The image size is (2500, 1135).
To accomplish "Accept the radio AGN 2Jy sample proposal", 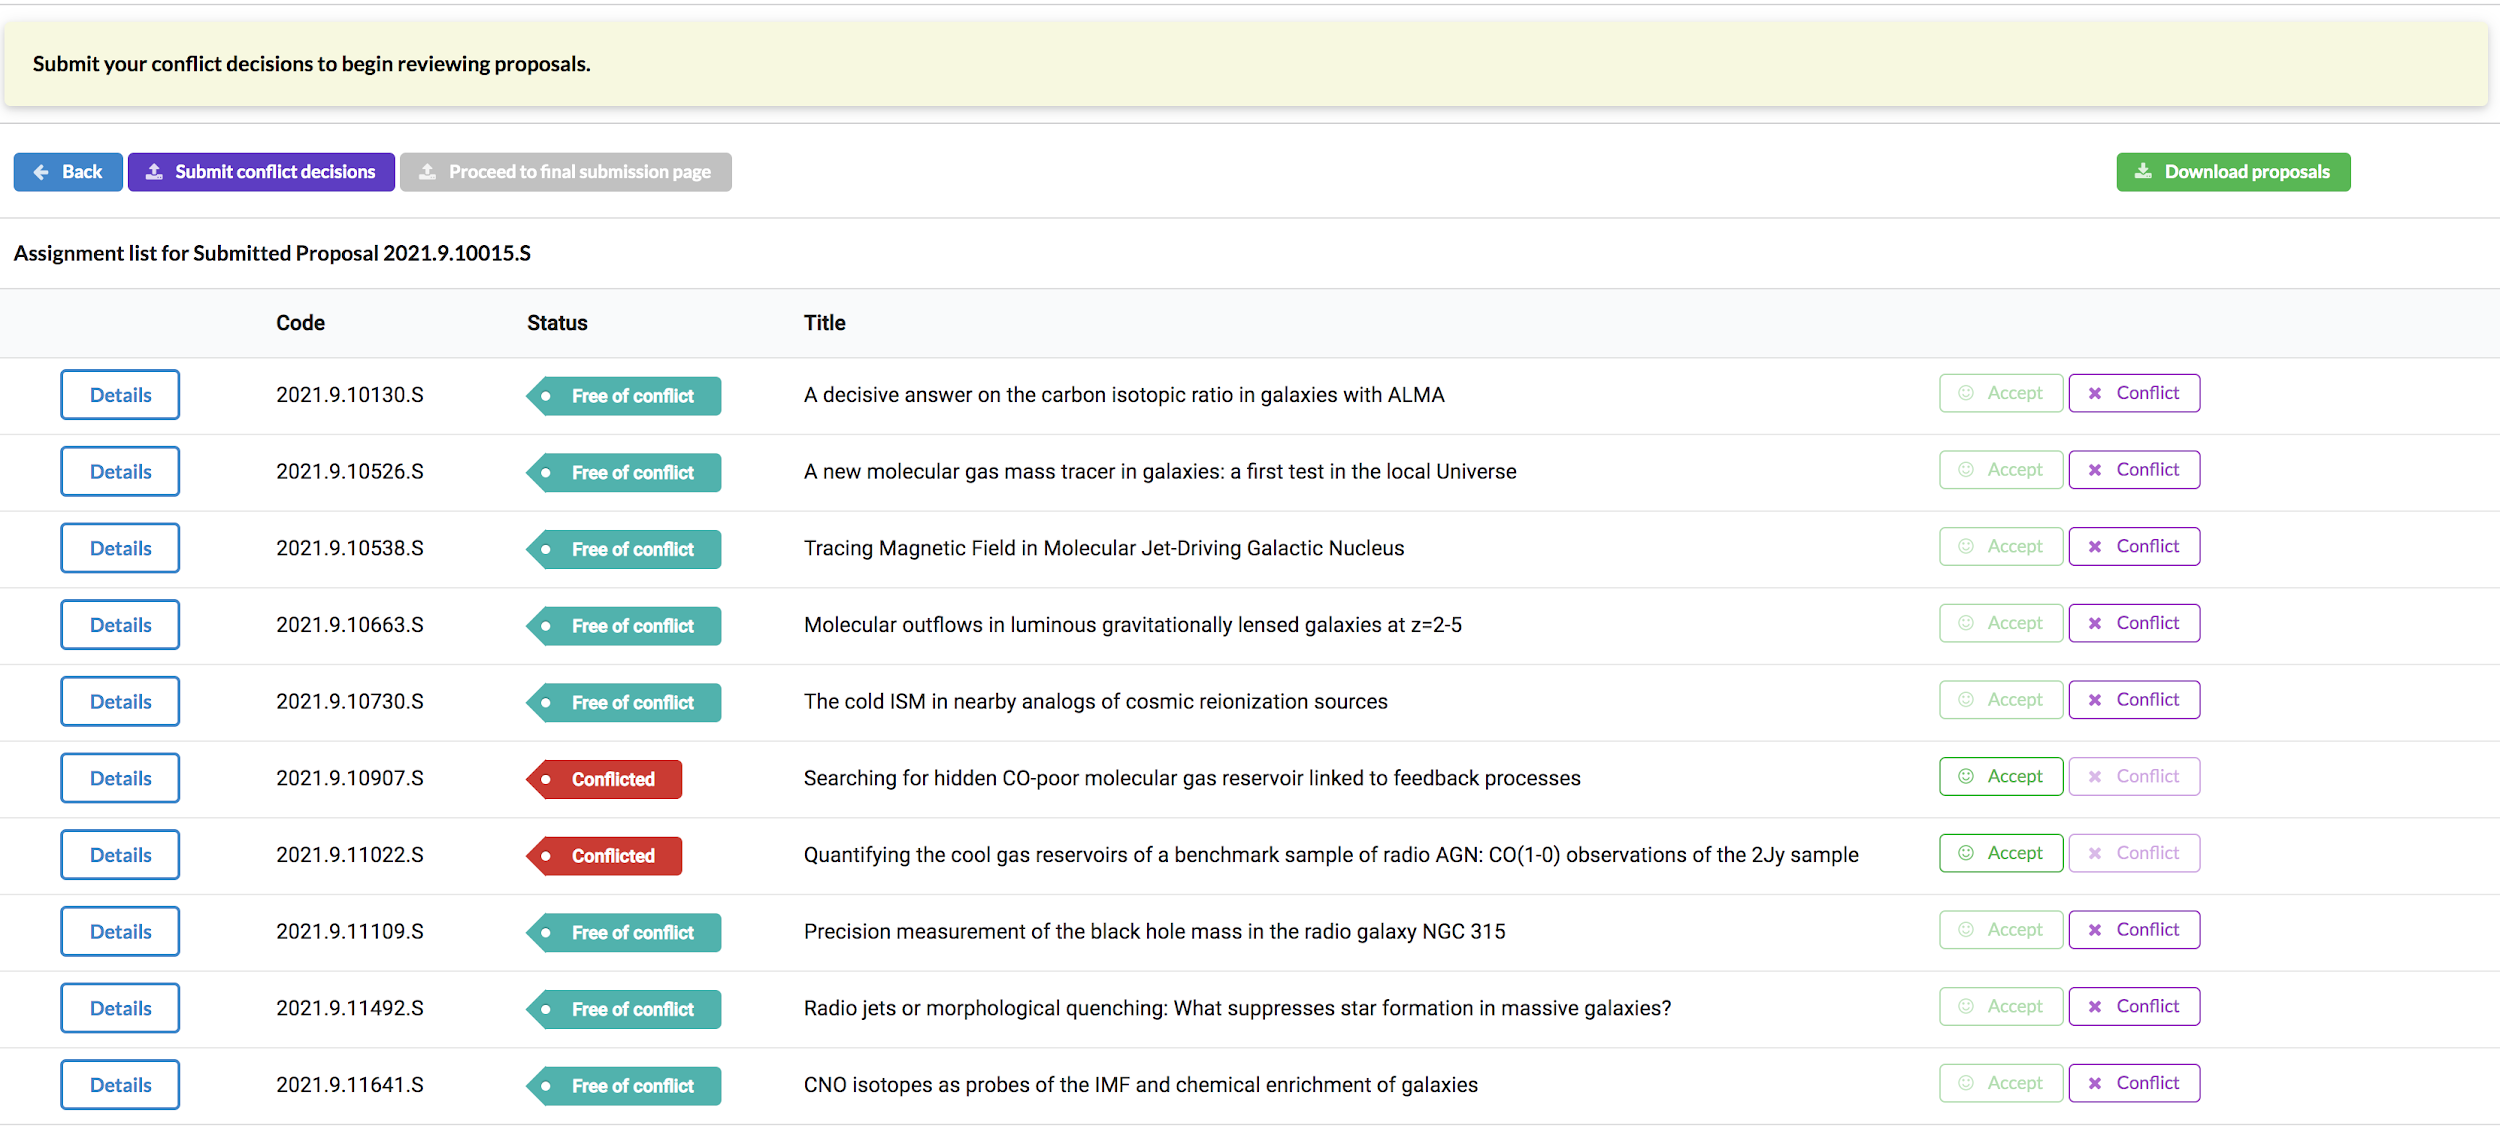I will coord(2000,853).
